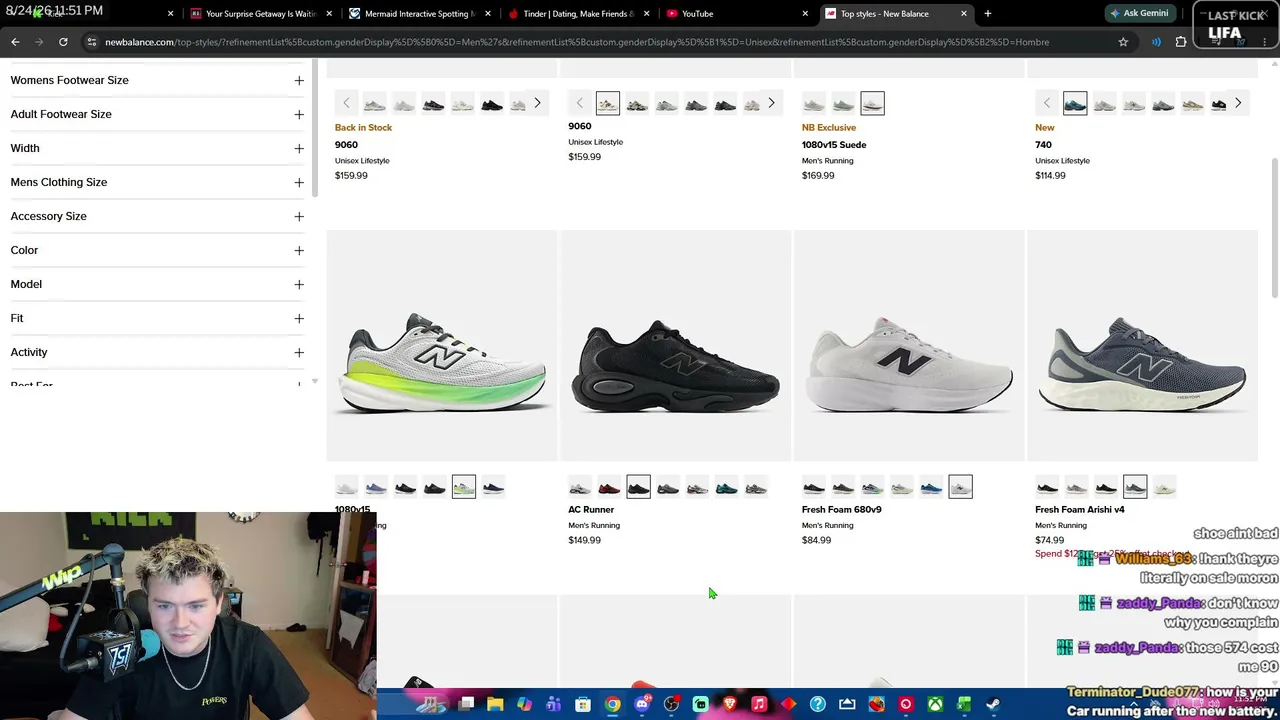Image resolution: width=1280 pixels, height=720 pixels.
Task: Select the first swatch under second 9060
Action: click(608, 103)
